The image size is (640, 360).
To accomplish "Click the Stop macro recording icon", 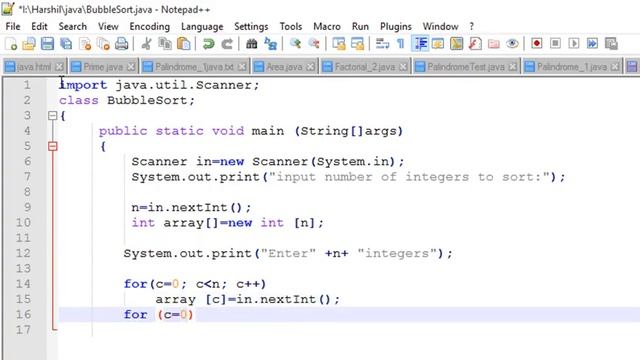I will [555, 44].
